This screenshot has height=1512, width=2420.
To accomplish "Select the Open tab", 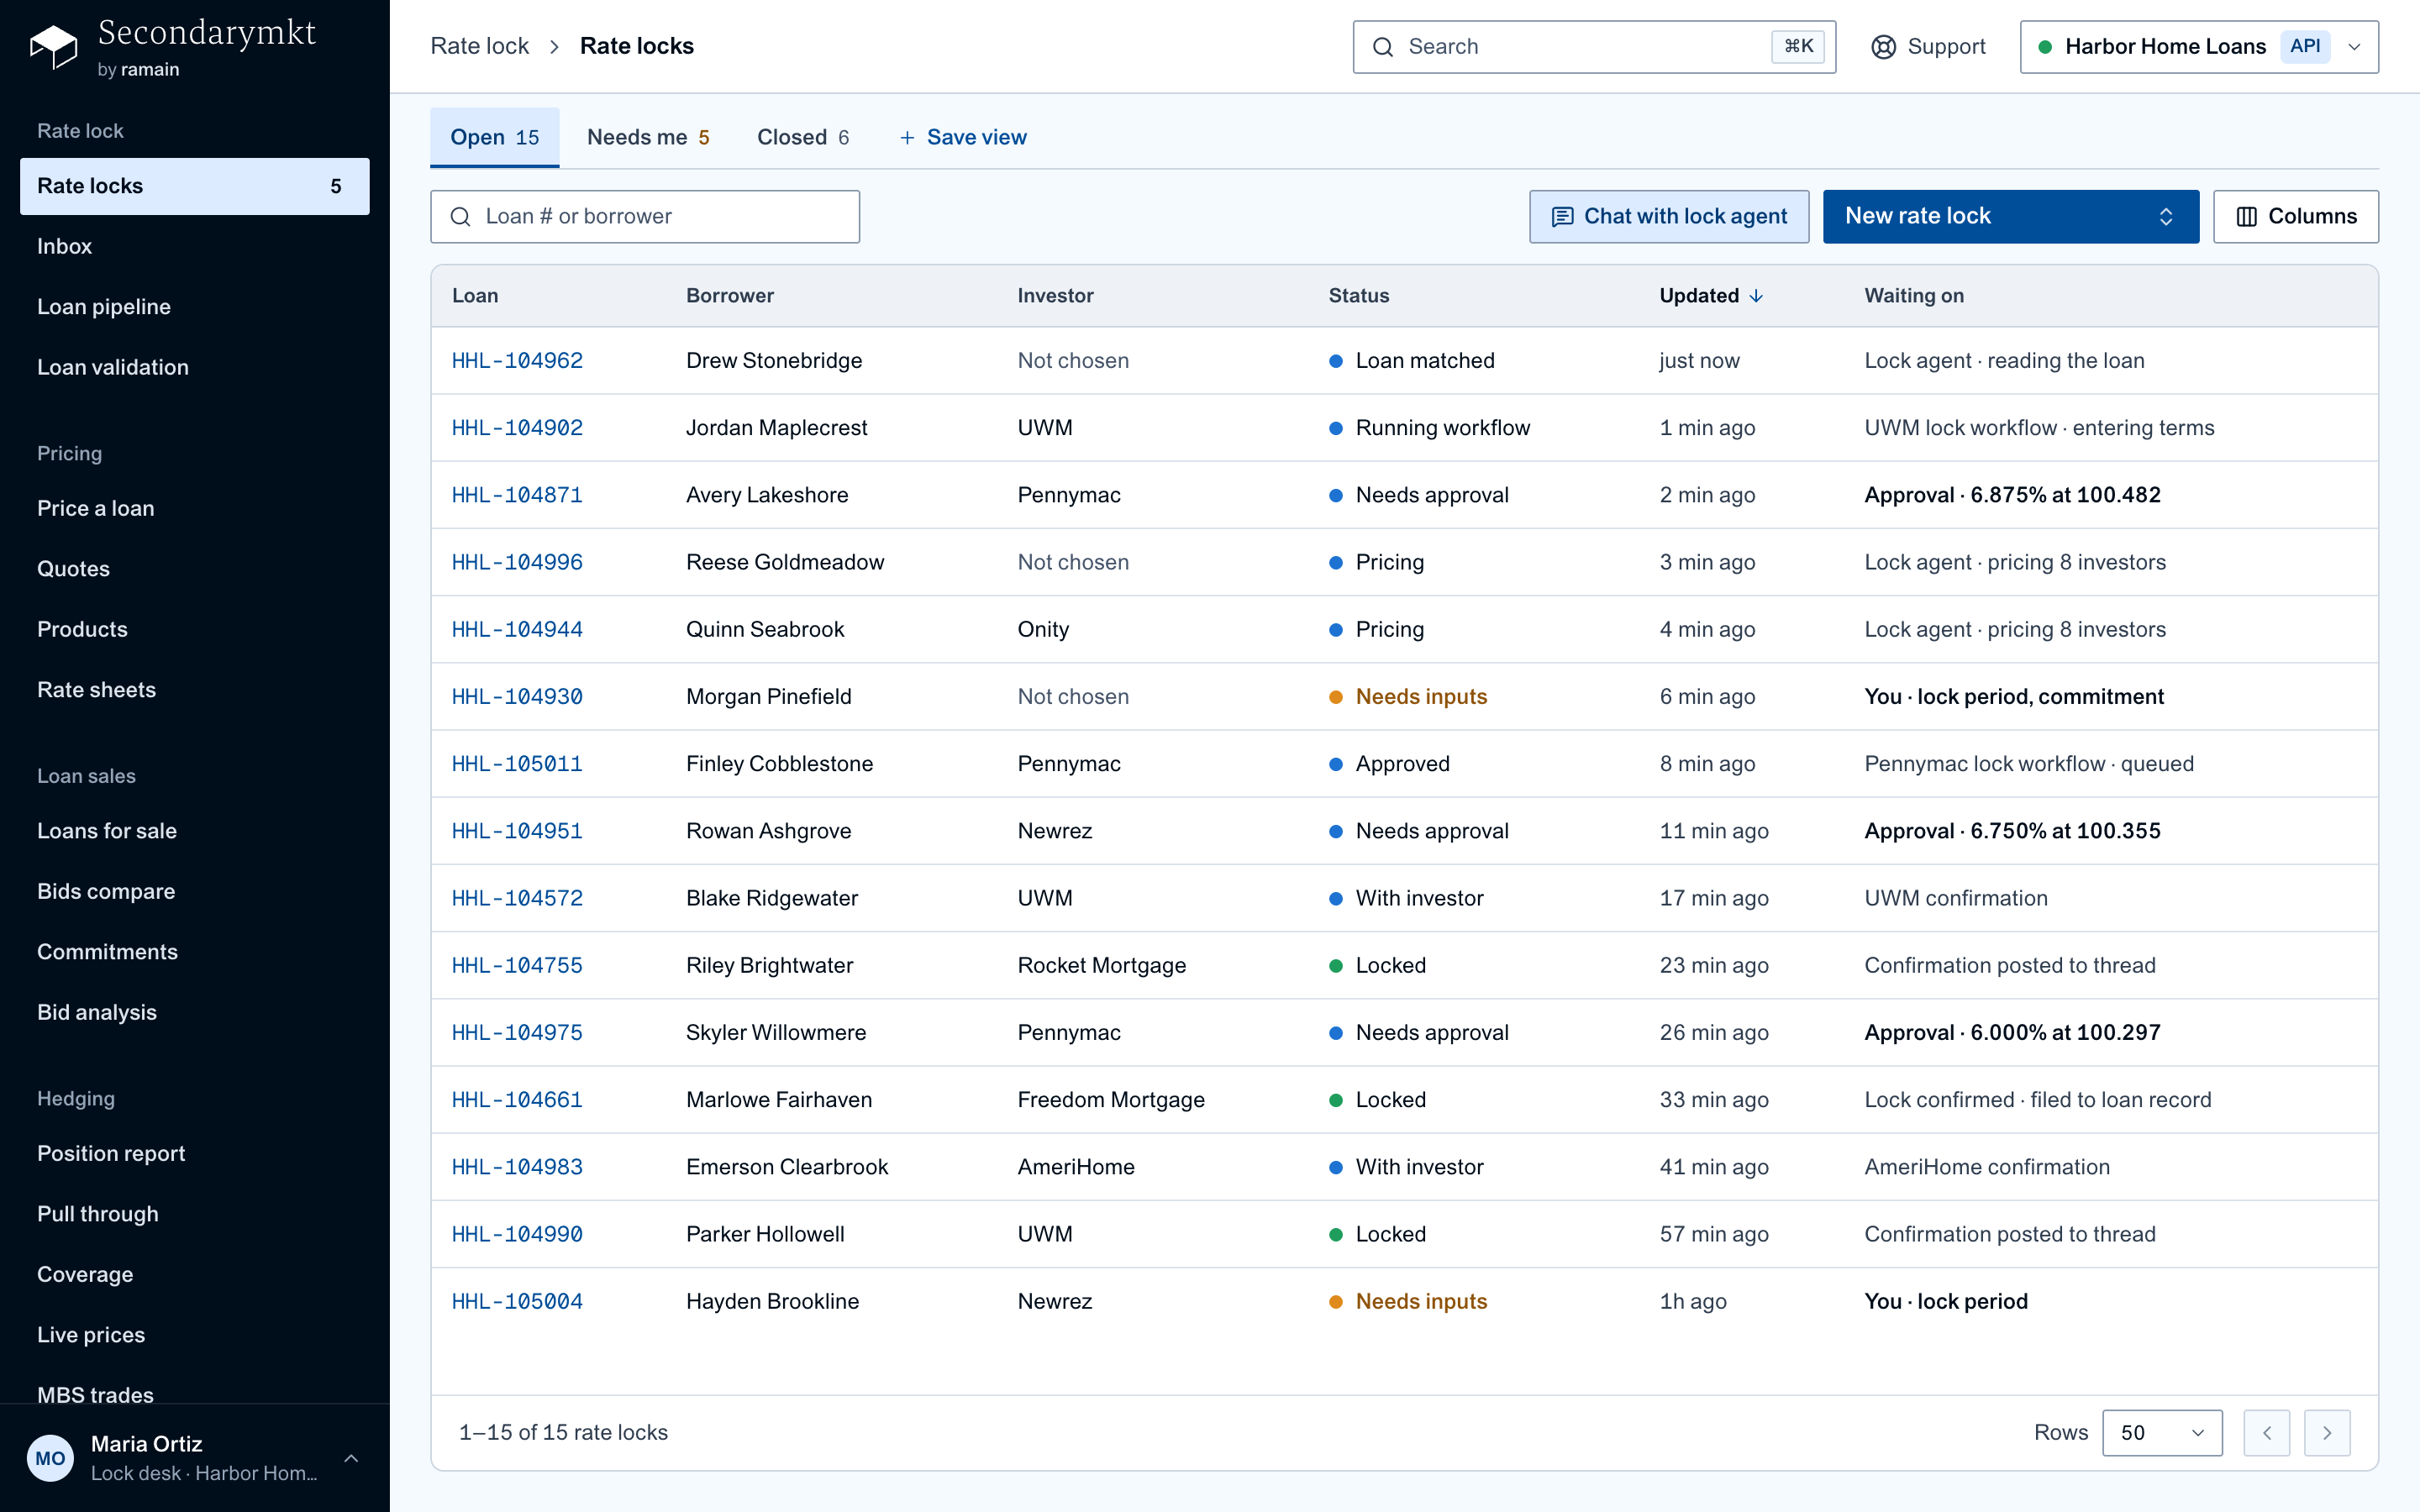I will 494,138.
